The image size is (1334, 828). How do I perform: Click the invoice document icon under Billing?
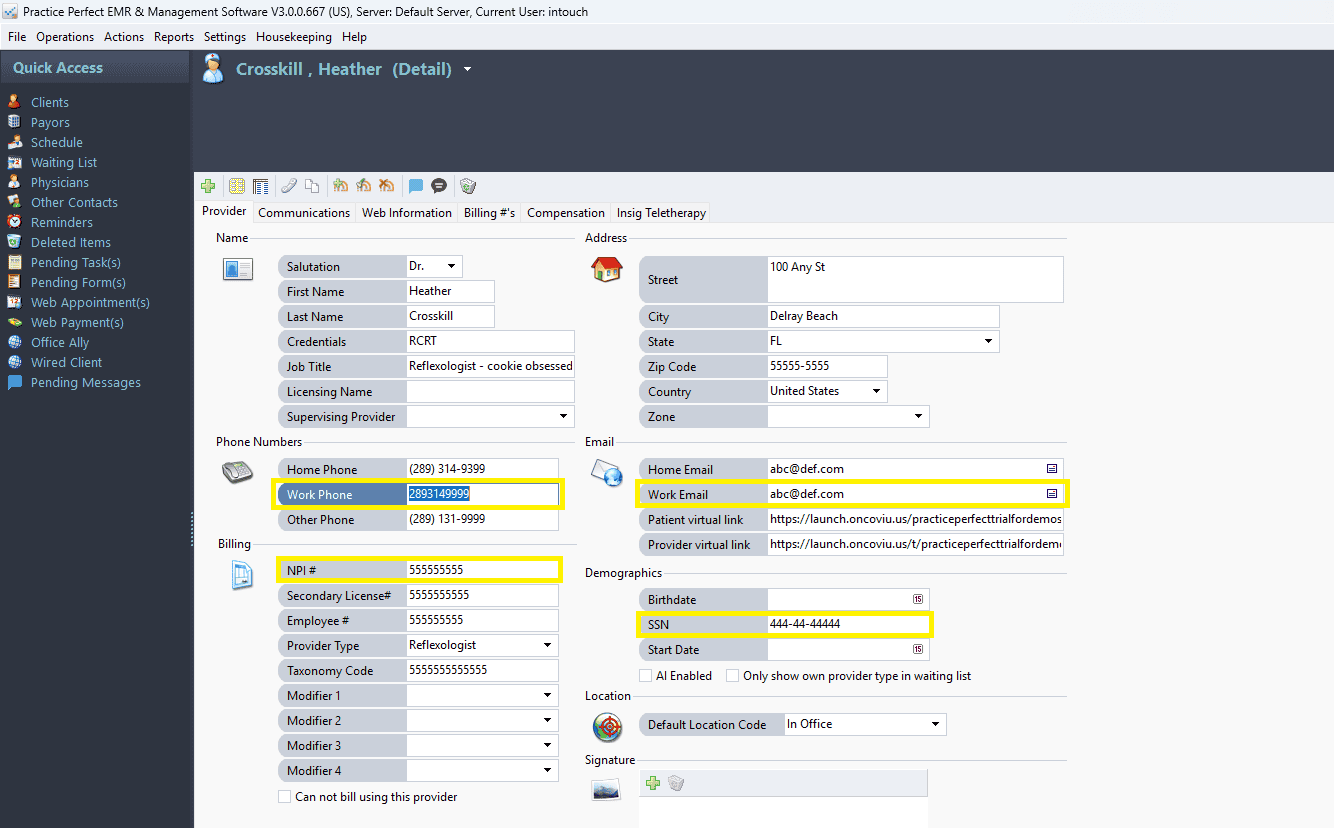pos(242,575)
